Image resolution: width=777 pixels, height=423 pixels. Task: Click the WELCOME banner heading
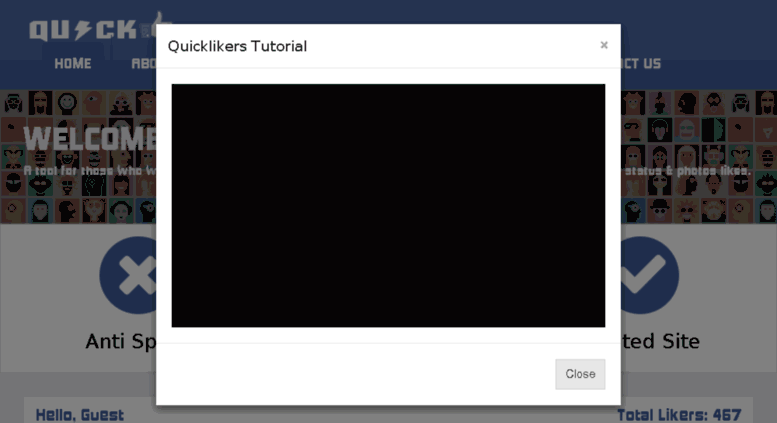(x=90, y=138)
